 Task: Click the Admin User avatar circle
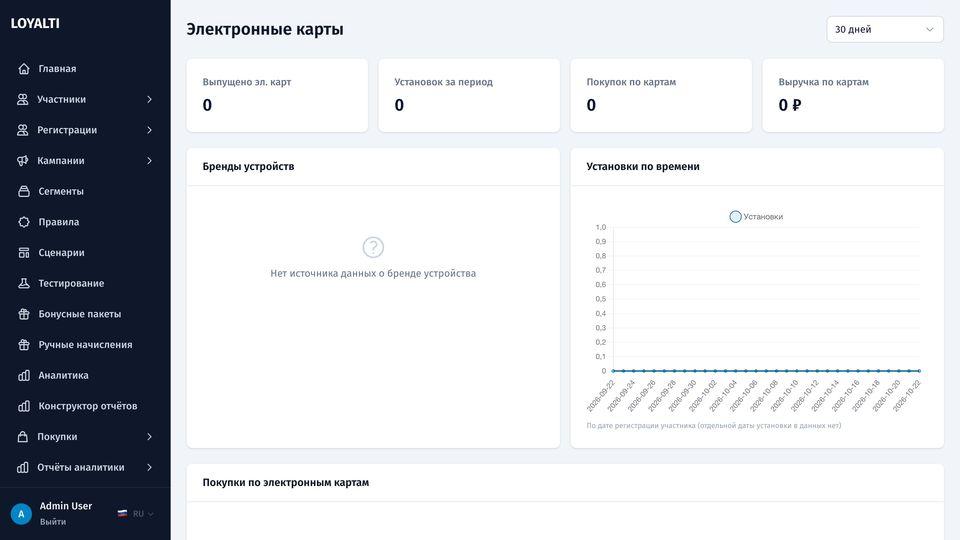[21, 514]
